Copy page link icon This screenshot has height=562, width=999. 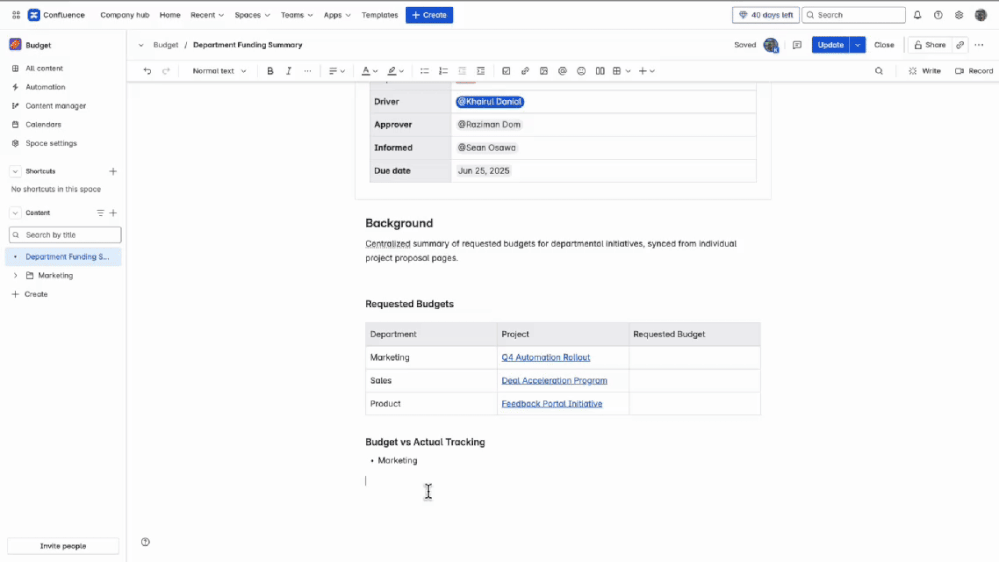pyautogui.click(x=960, y=45)
